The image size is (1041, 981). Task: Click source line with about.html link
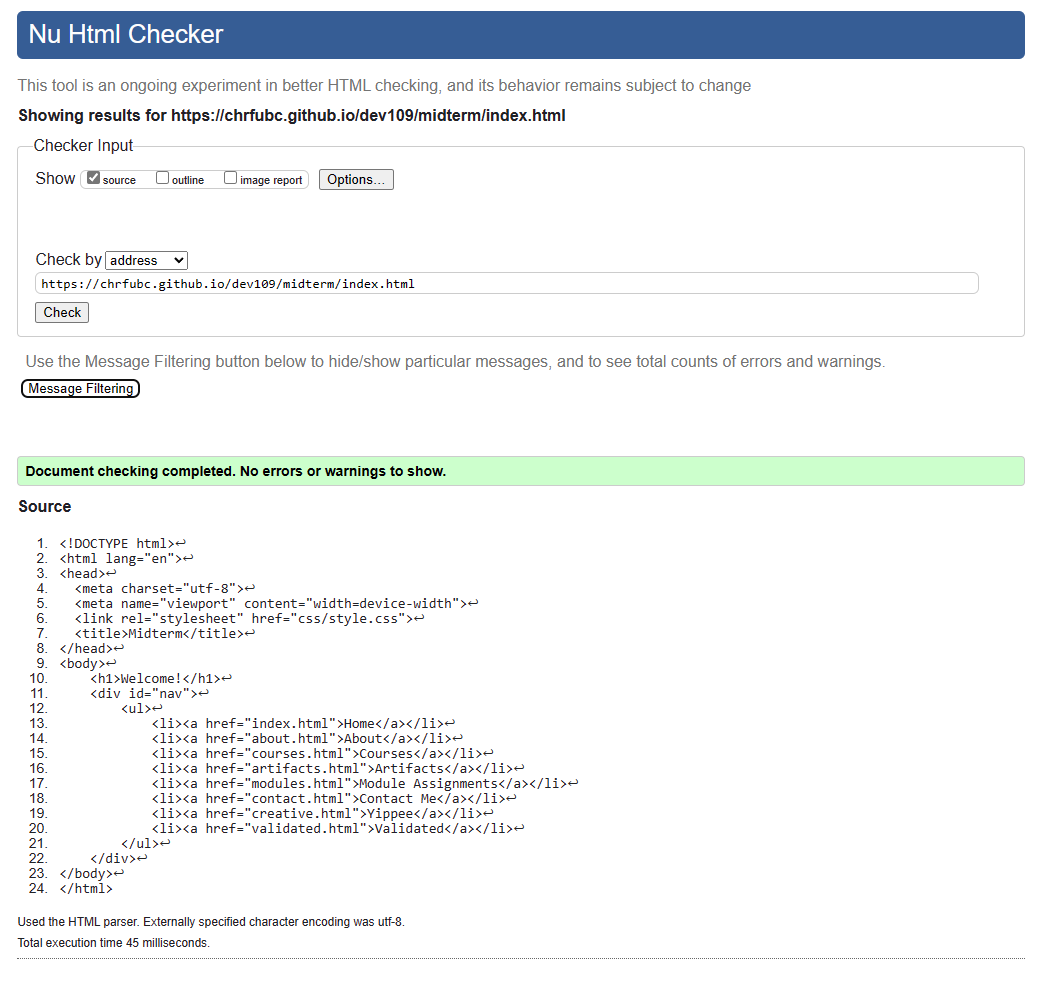tap(307, 738)
